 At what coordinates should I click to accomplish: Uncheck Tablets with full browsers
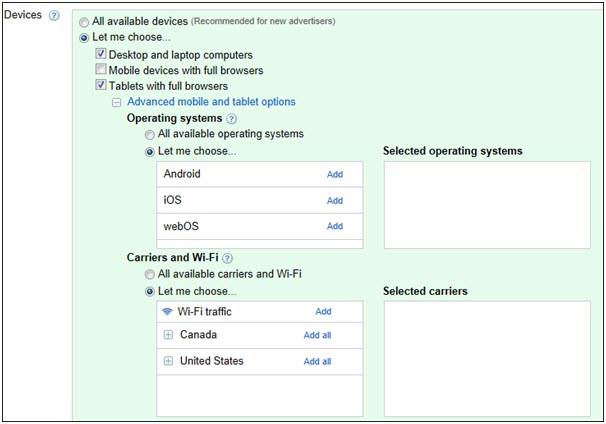[101, 84]
